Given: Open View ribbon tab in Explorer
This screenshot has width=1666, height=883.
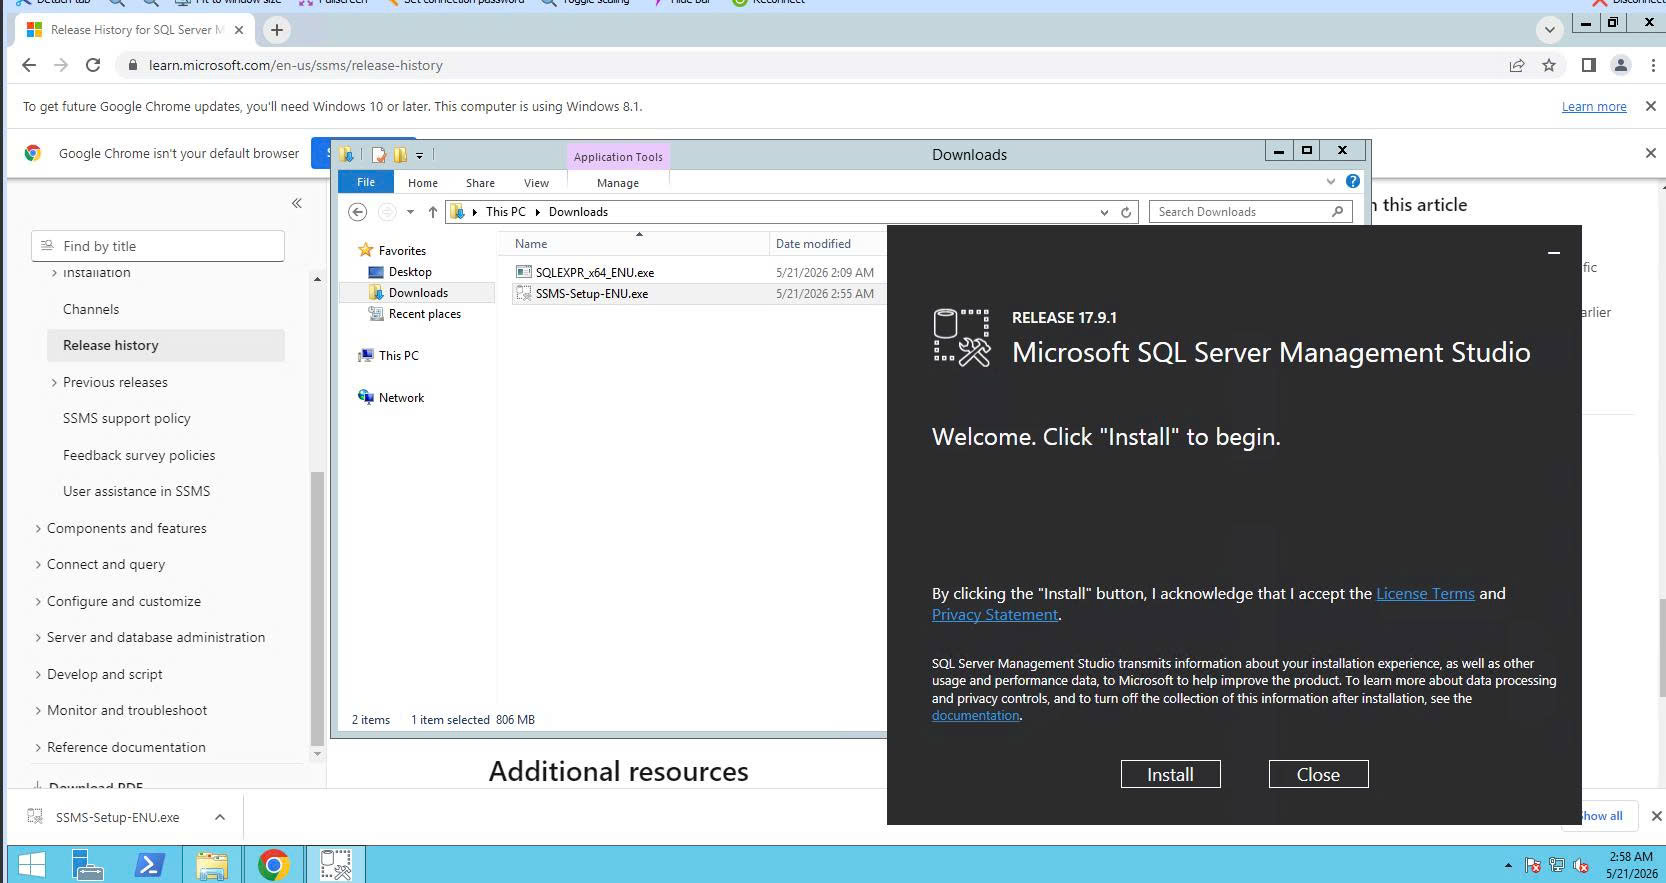Looking at the screenshot, I should click(536, 183).
